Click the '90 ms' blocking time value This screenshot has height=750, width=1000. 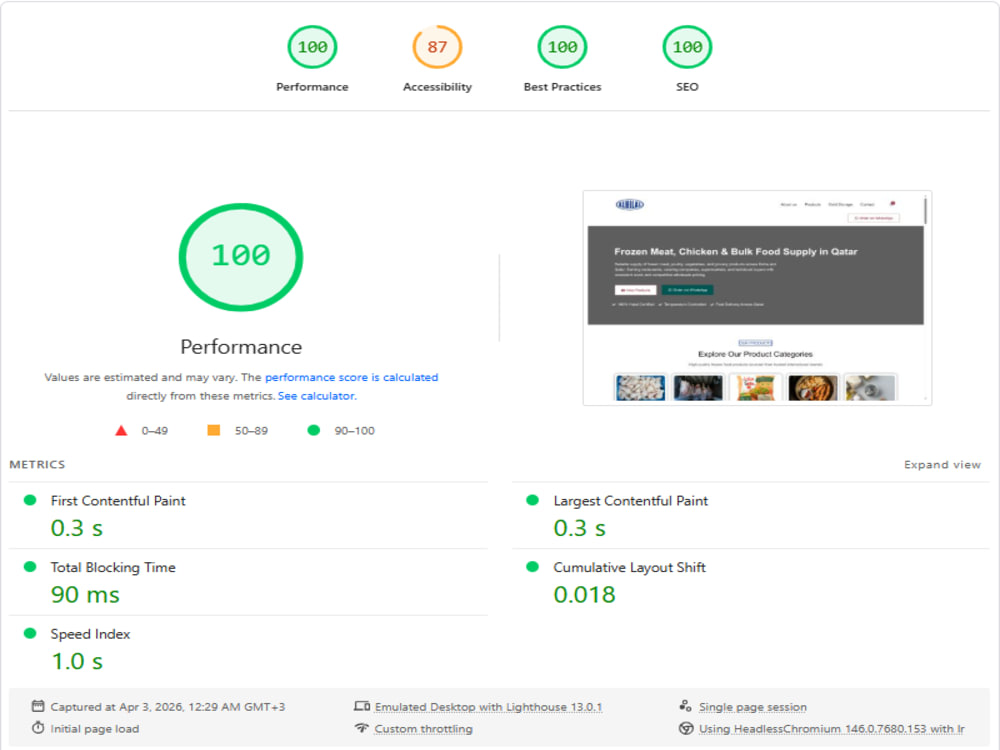[x=85, y=594]
